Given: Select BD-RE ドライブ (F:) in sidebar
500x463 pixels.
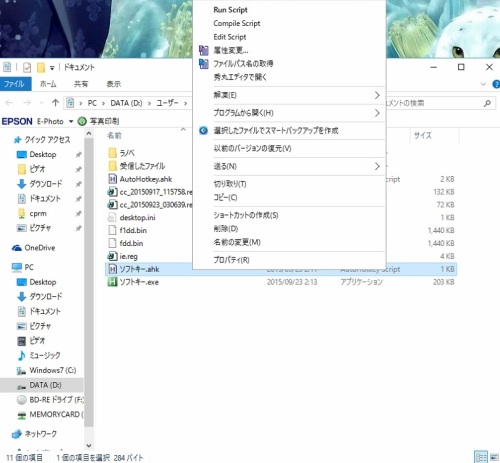Looking at the screenshot, I should click(x=50, y=400).
